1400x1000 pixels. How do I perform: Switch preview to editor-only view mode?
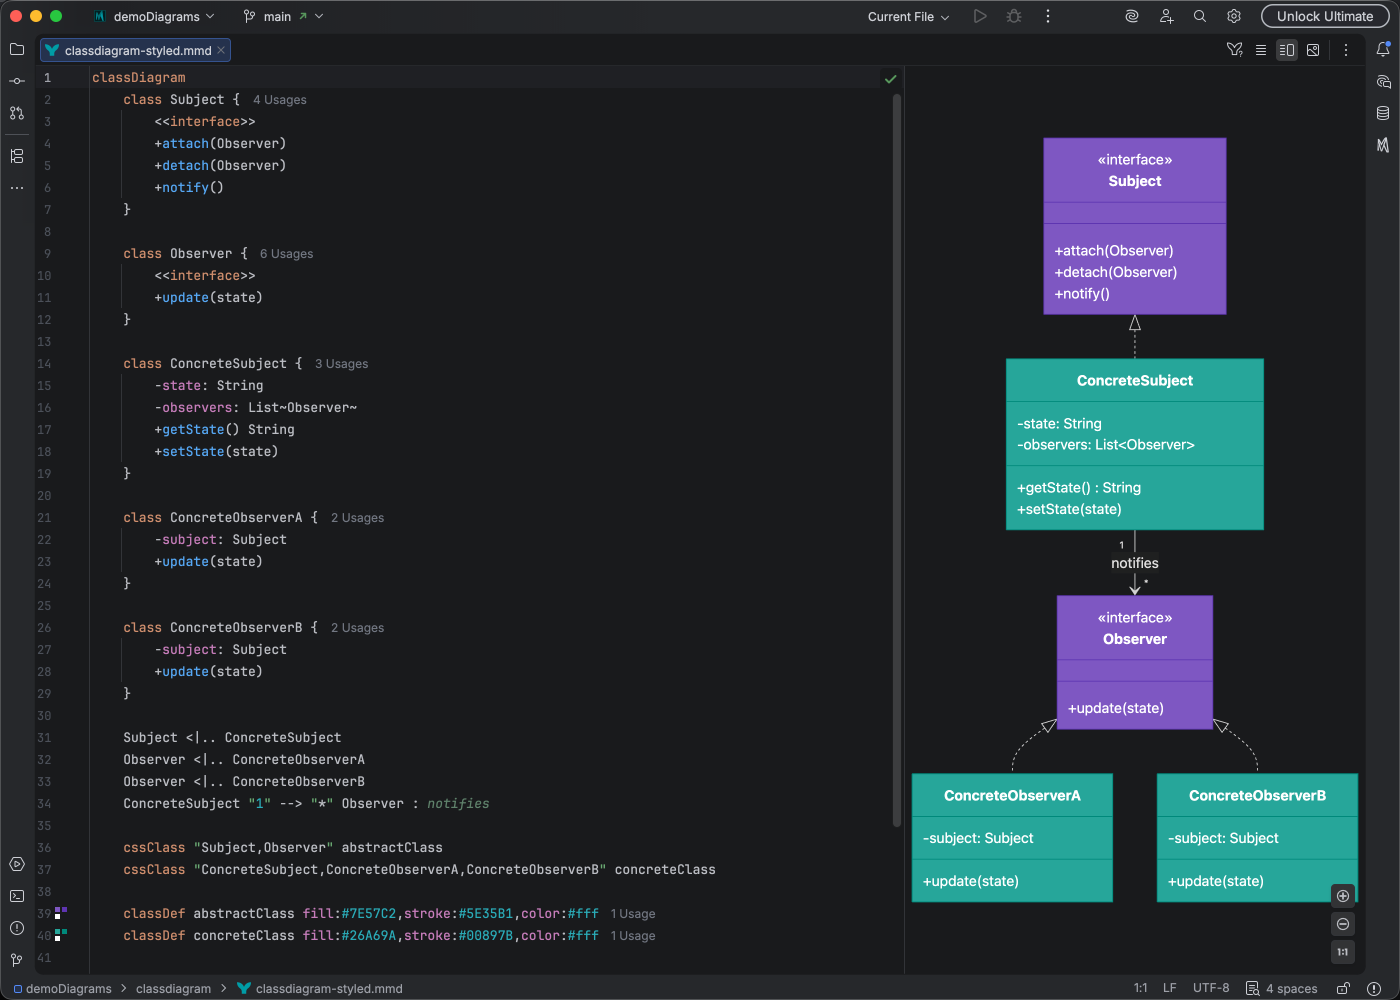tap(1260, 49)
